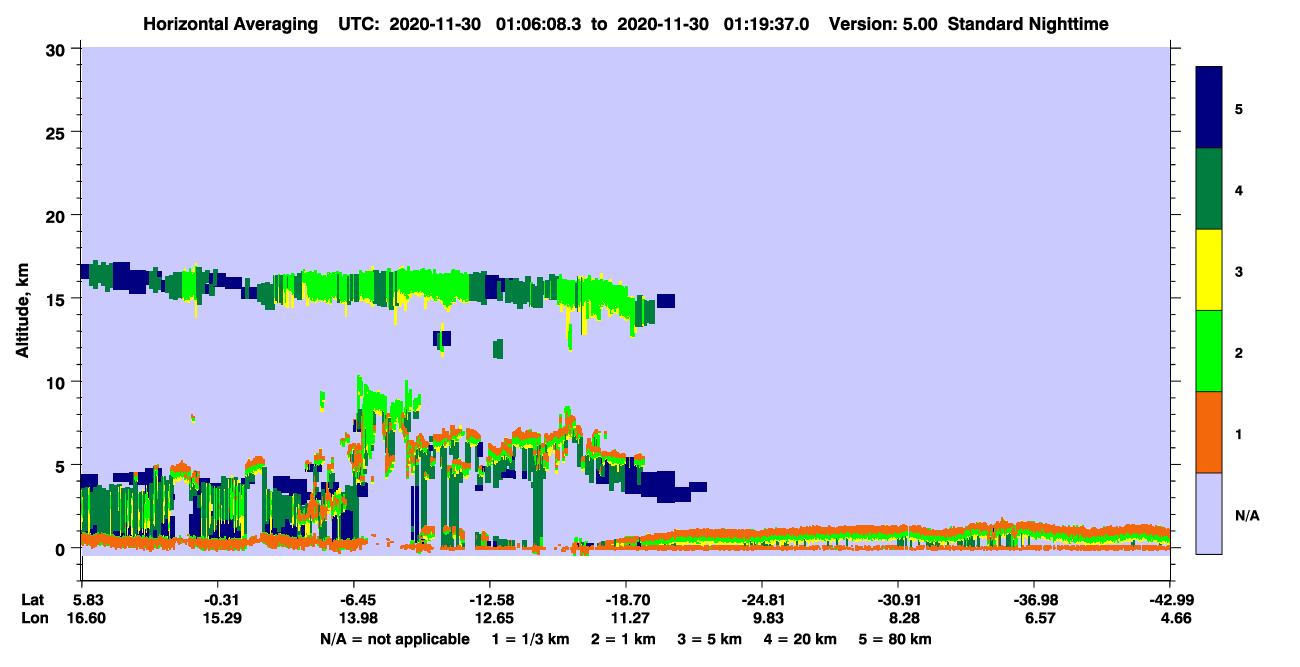Click latitude value -12.58

[489, 600]
